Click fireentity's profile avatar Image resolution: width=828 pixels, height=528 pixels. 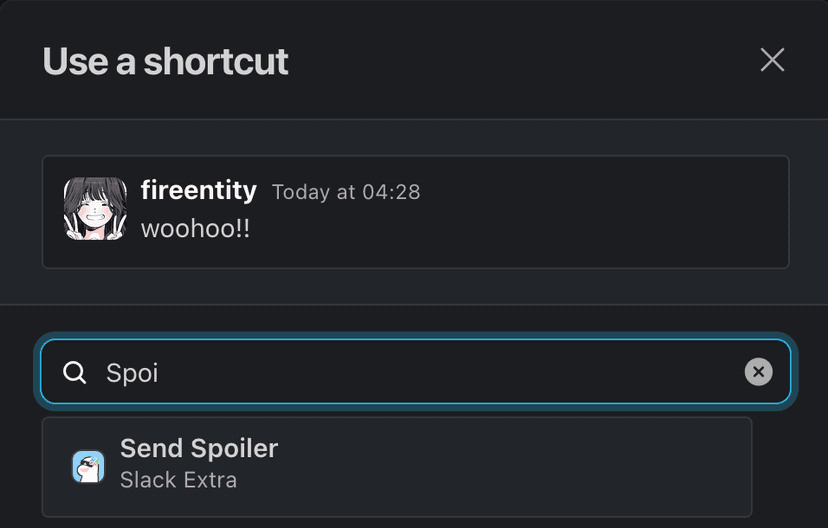(x=95, y=209)
